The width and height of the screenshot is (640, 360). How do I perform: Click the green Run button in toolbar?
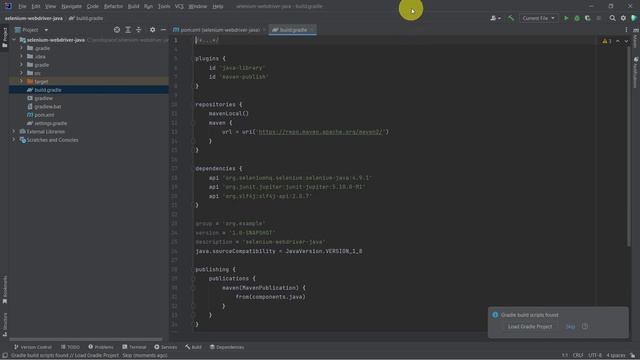[x=566, y=18]
